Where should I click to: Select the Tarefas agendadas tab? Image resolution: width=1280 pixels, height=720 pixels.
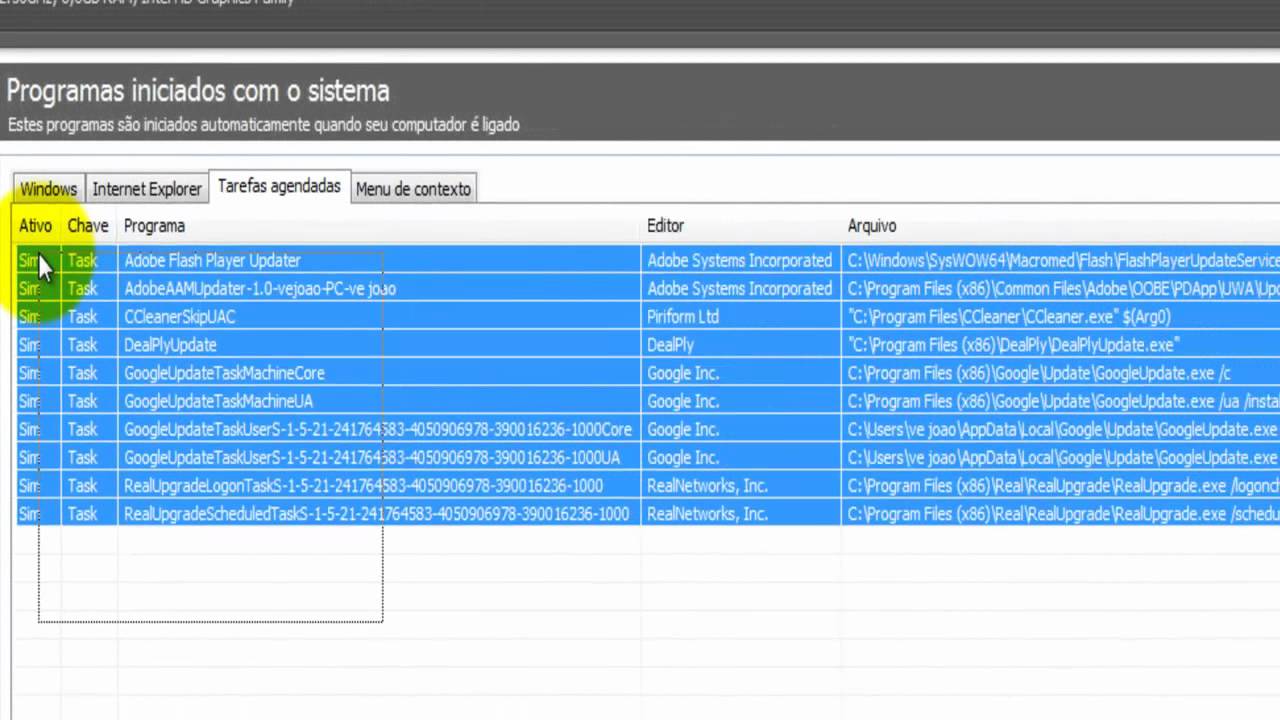coord(279,186)
